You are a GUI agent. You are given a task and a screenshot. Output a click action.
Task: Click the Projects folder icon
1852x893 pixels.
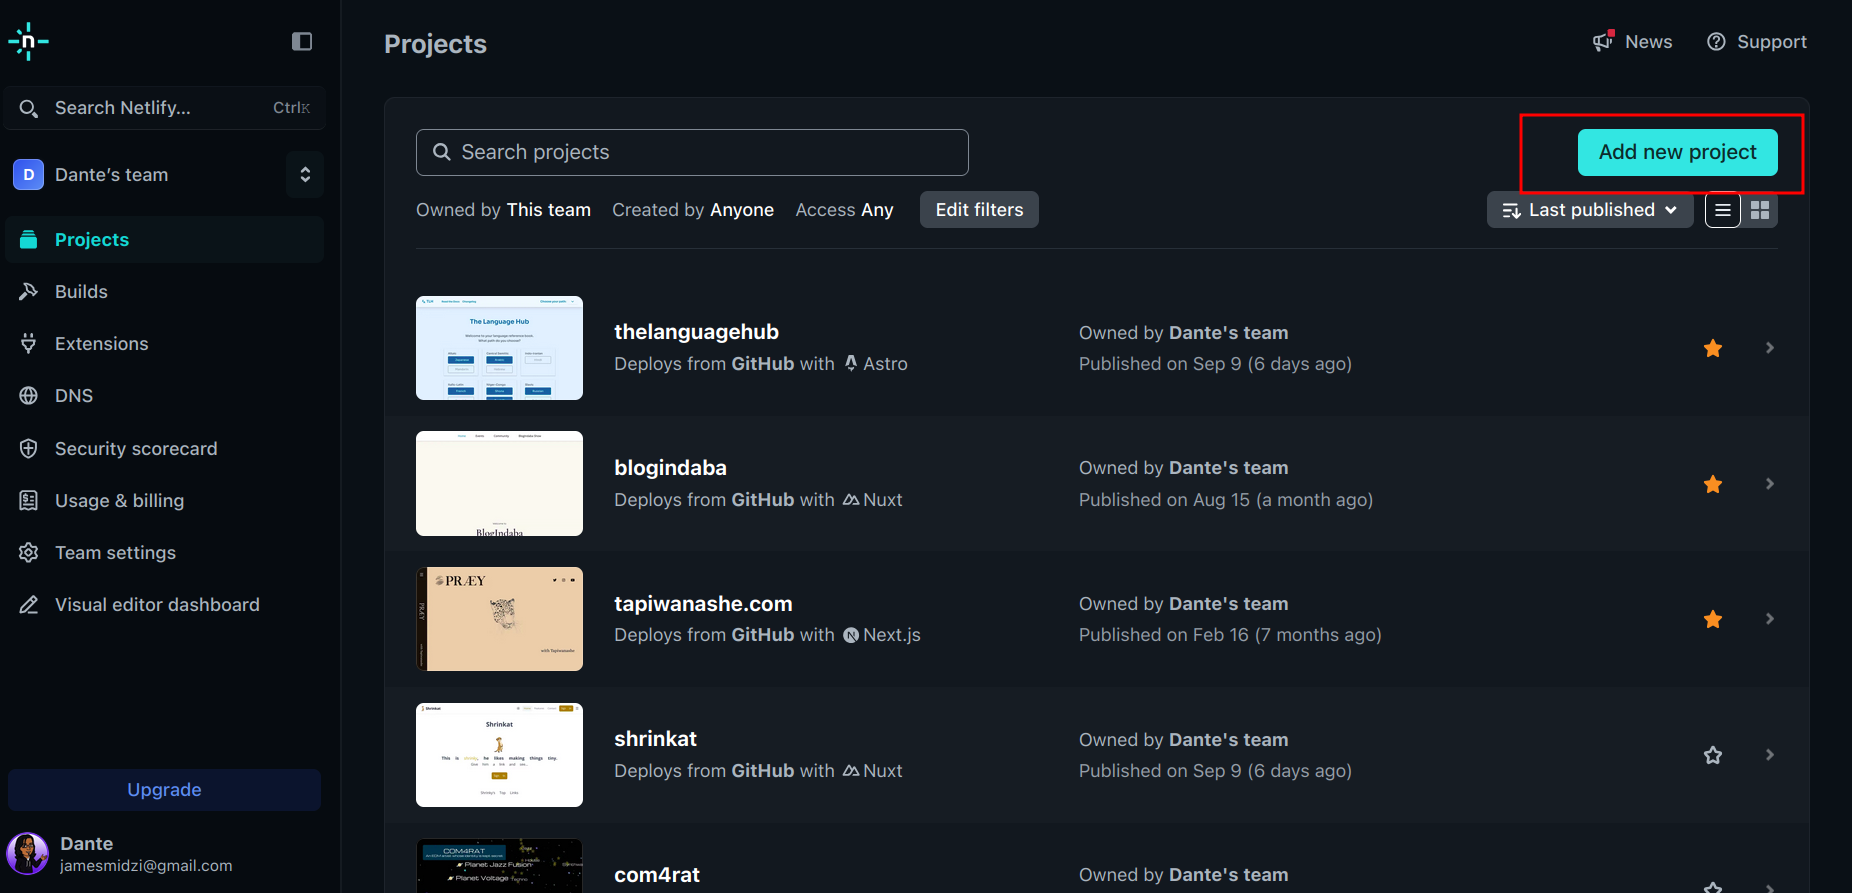(29, 239)
